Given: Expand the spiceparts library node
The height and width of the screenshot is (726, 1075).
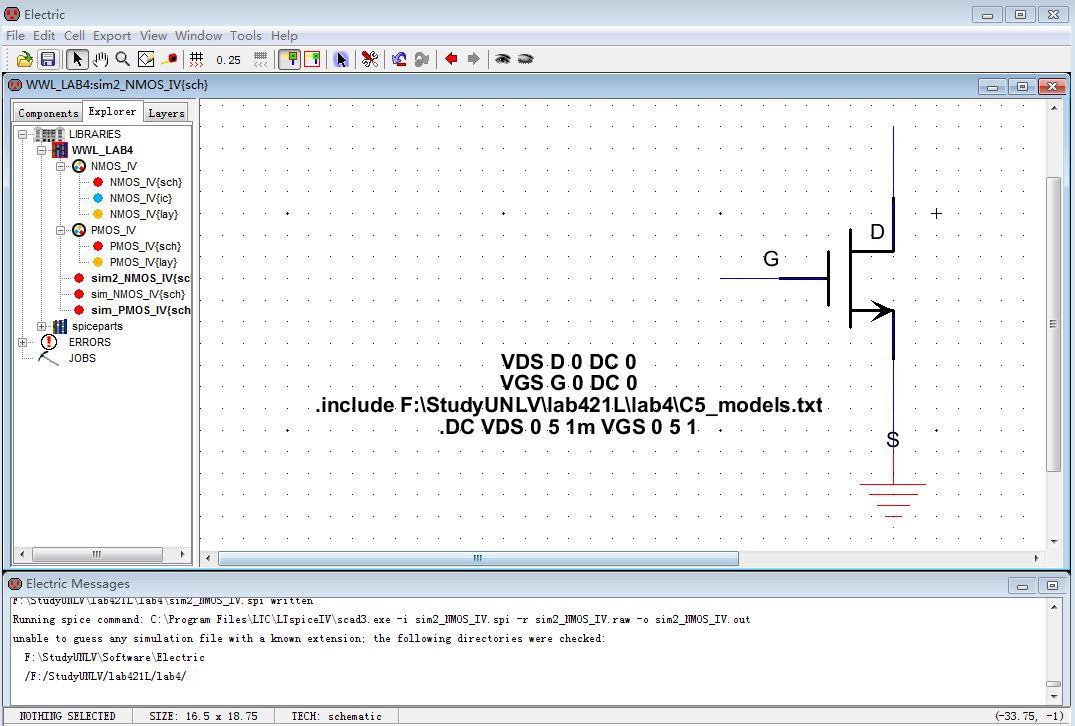Looking at the screenshot, I should click(42, 326).
